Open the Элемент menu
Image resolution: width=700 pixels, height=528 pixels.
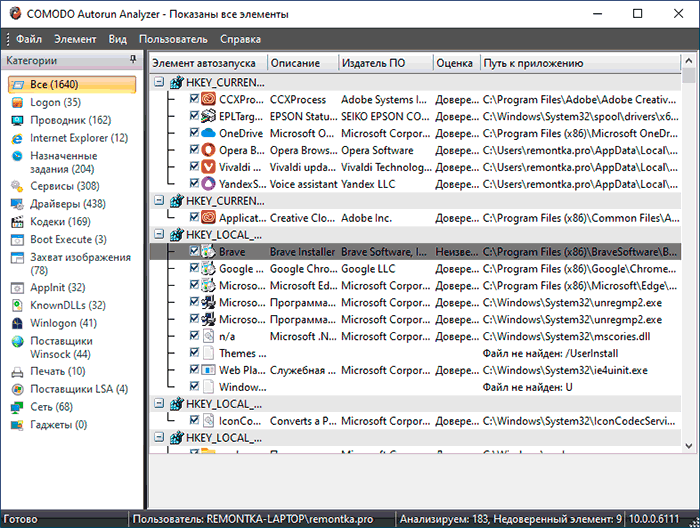coord(75,39)
